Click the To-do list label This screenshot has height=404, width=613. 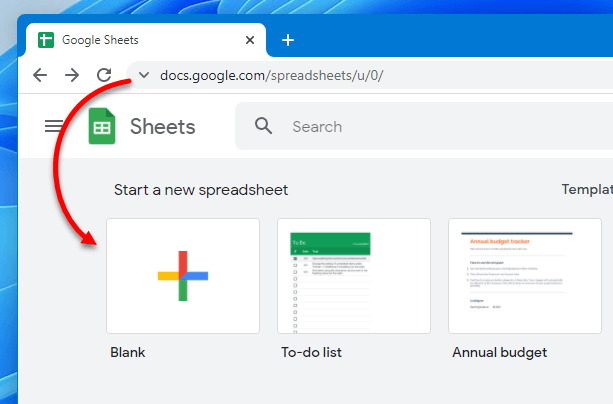click(311, 352)
